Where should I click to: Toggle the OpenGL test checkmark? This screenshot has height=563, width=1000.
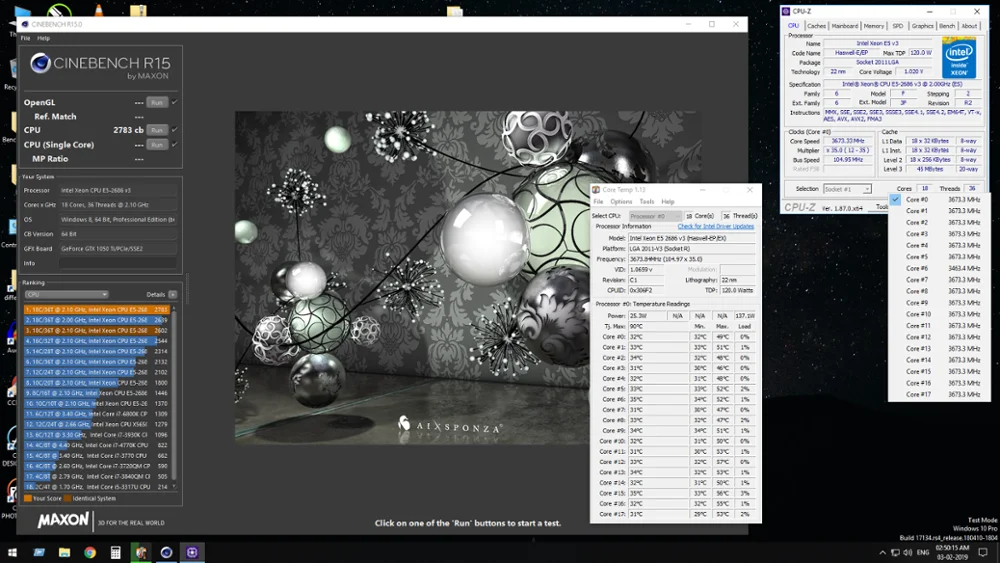click(x=174, y=102)
